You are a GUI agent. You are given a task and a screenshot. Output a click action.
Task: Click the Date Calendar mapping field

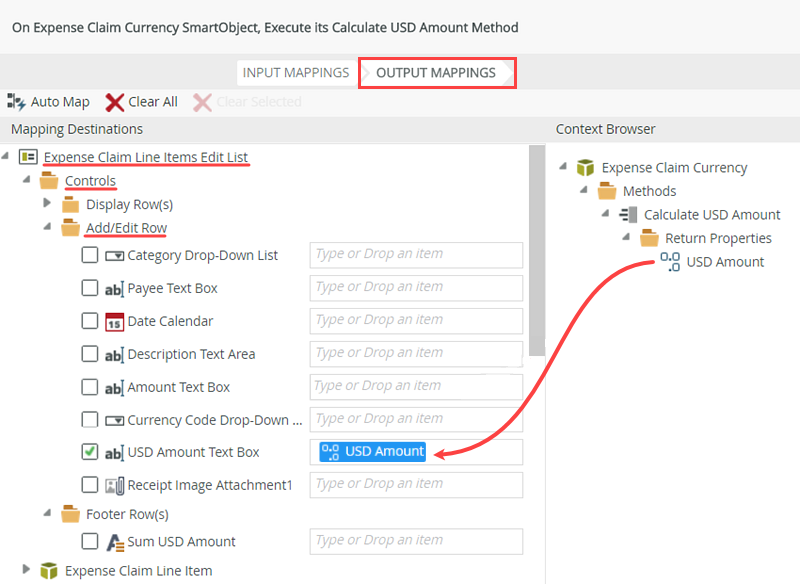pos(416,321)
